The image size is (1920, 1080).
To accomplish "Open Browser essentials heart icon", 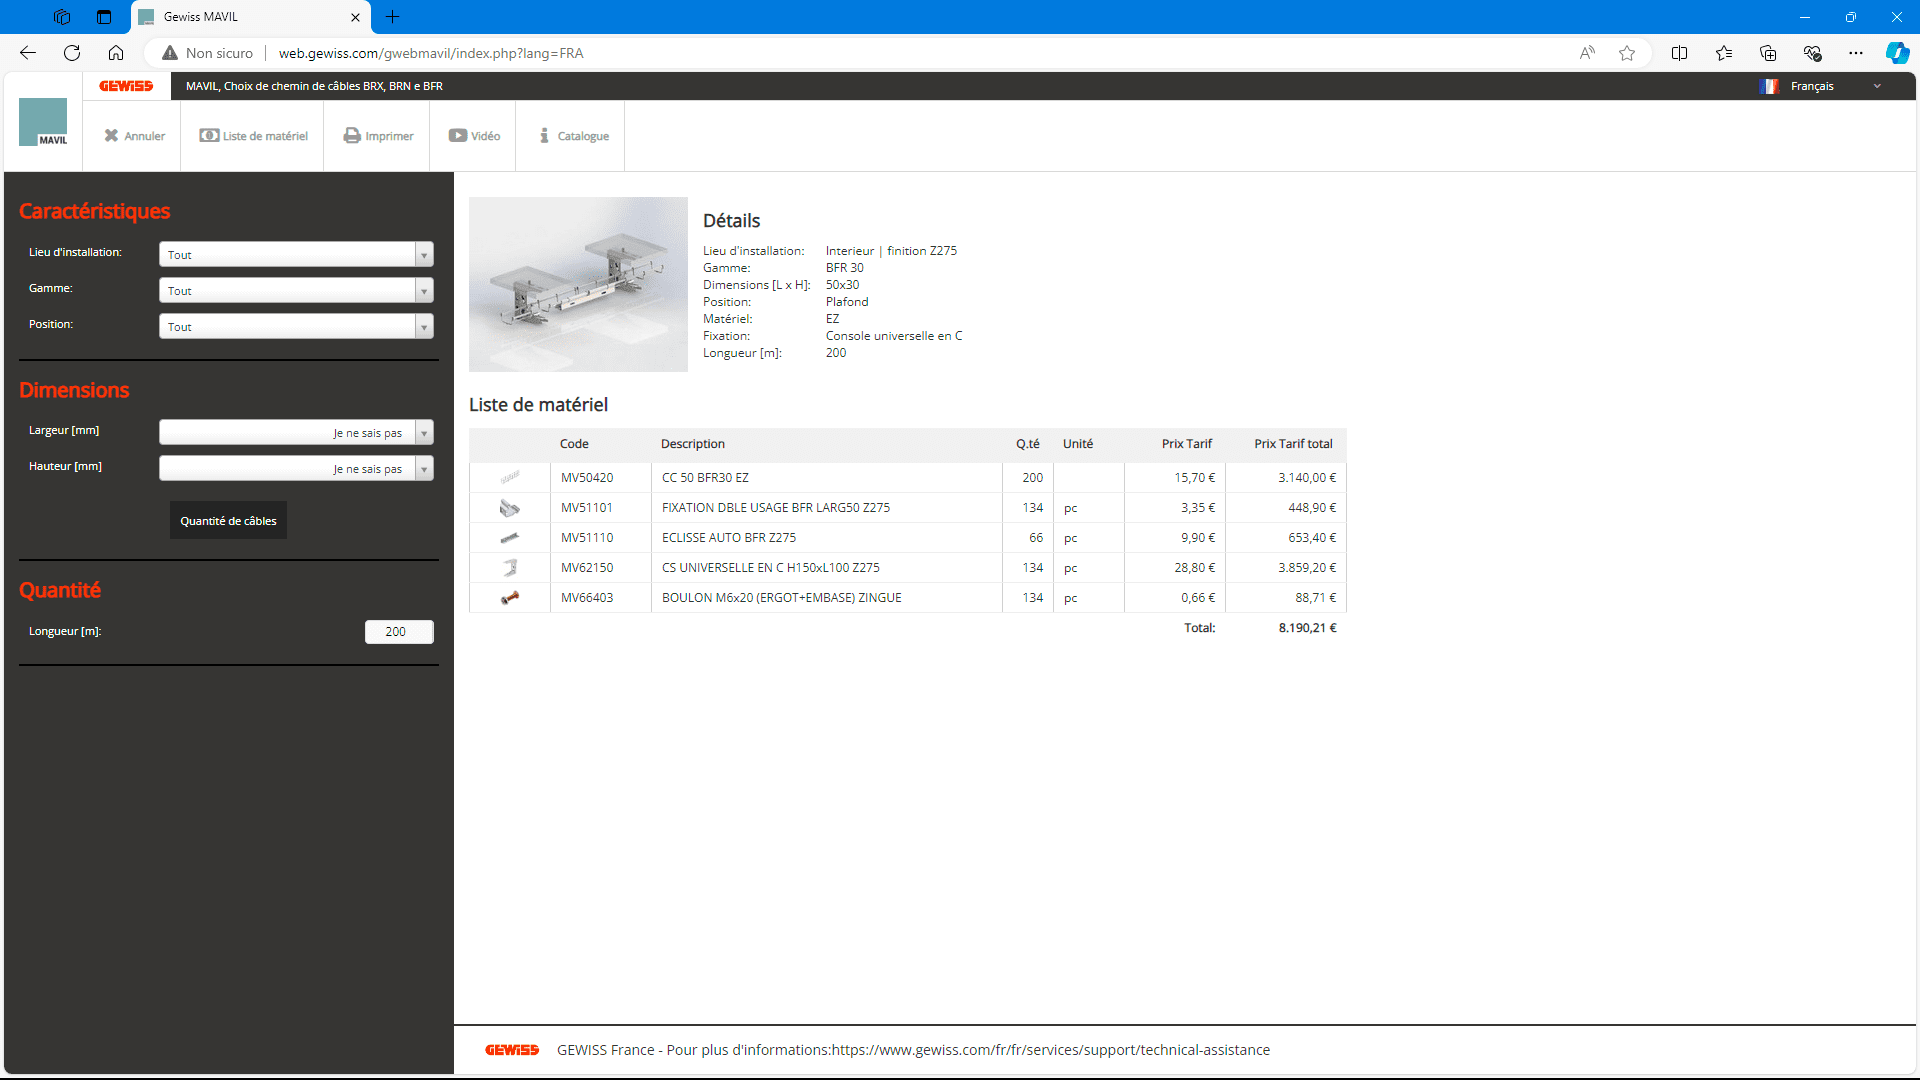I will click(1812, 53).
